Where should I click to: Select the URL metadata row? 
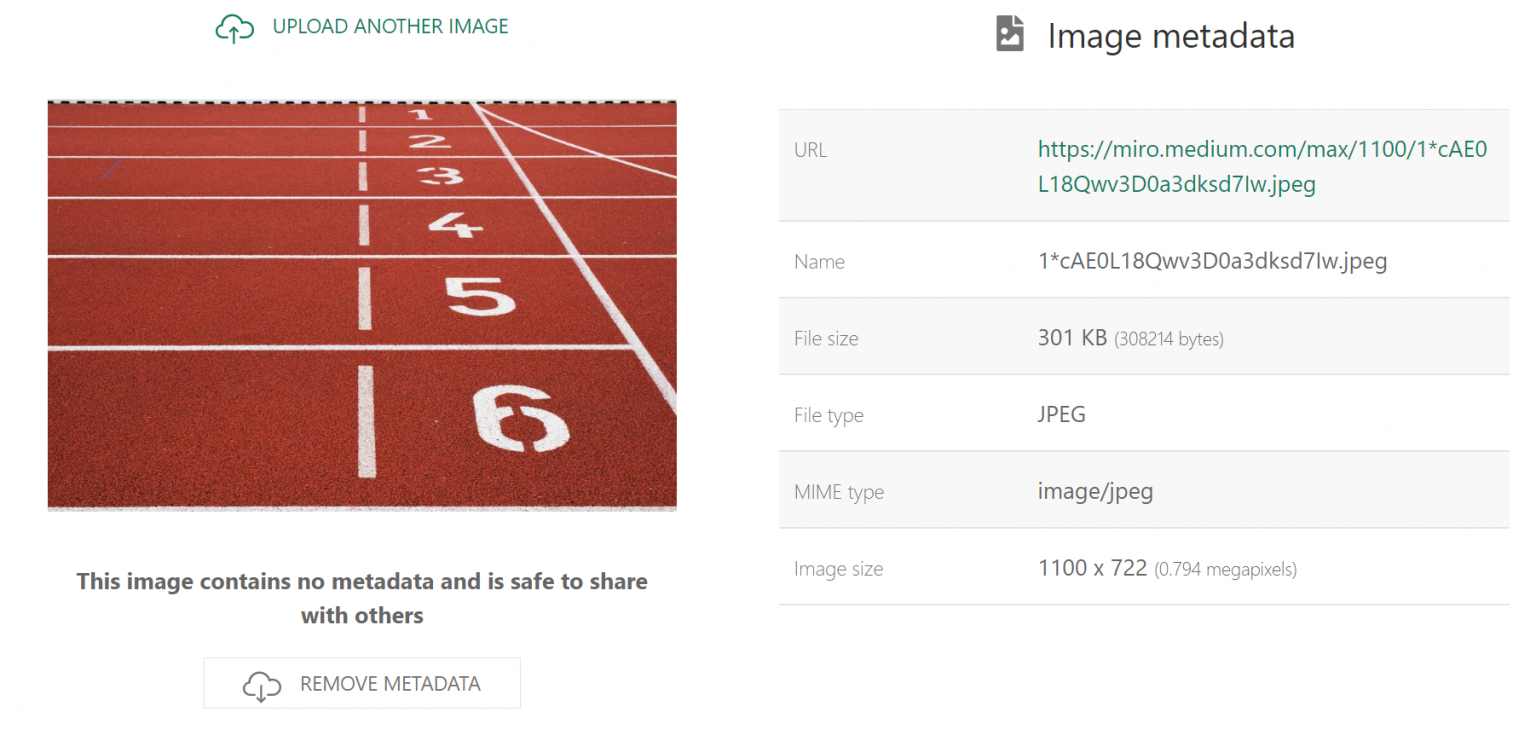1144,166
